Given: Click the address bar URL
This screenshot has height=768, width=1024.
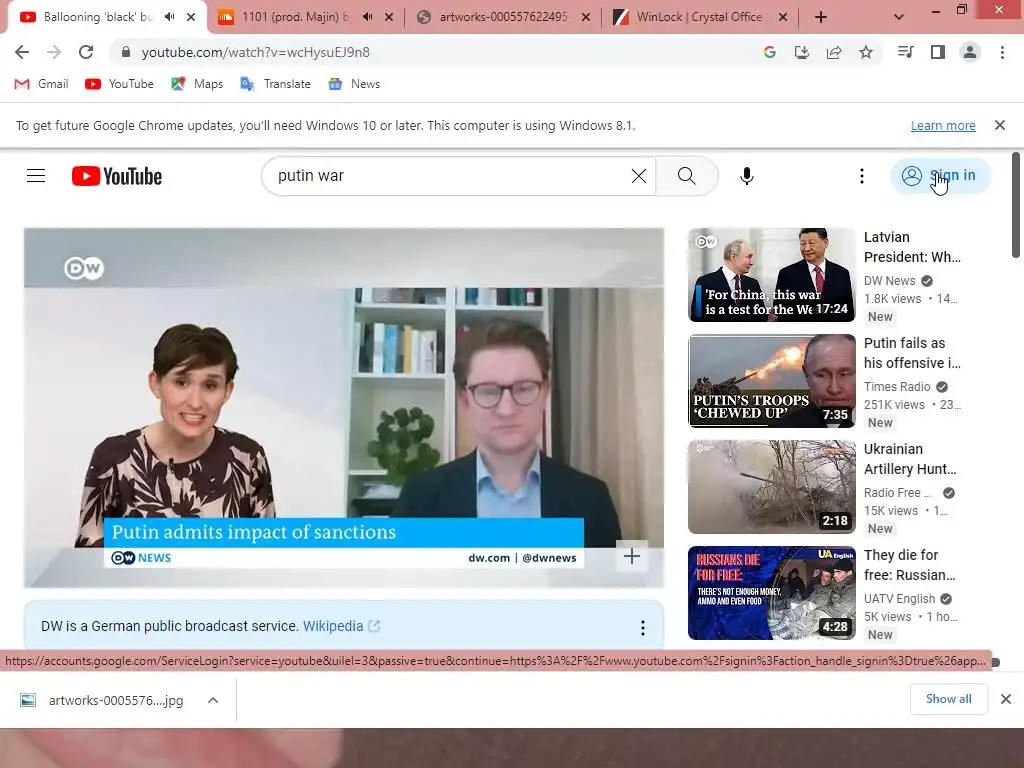Looking at the screenshot, I should point(255,52).
